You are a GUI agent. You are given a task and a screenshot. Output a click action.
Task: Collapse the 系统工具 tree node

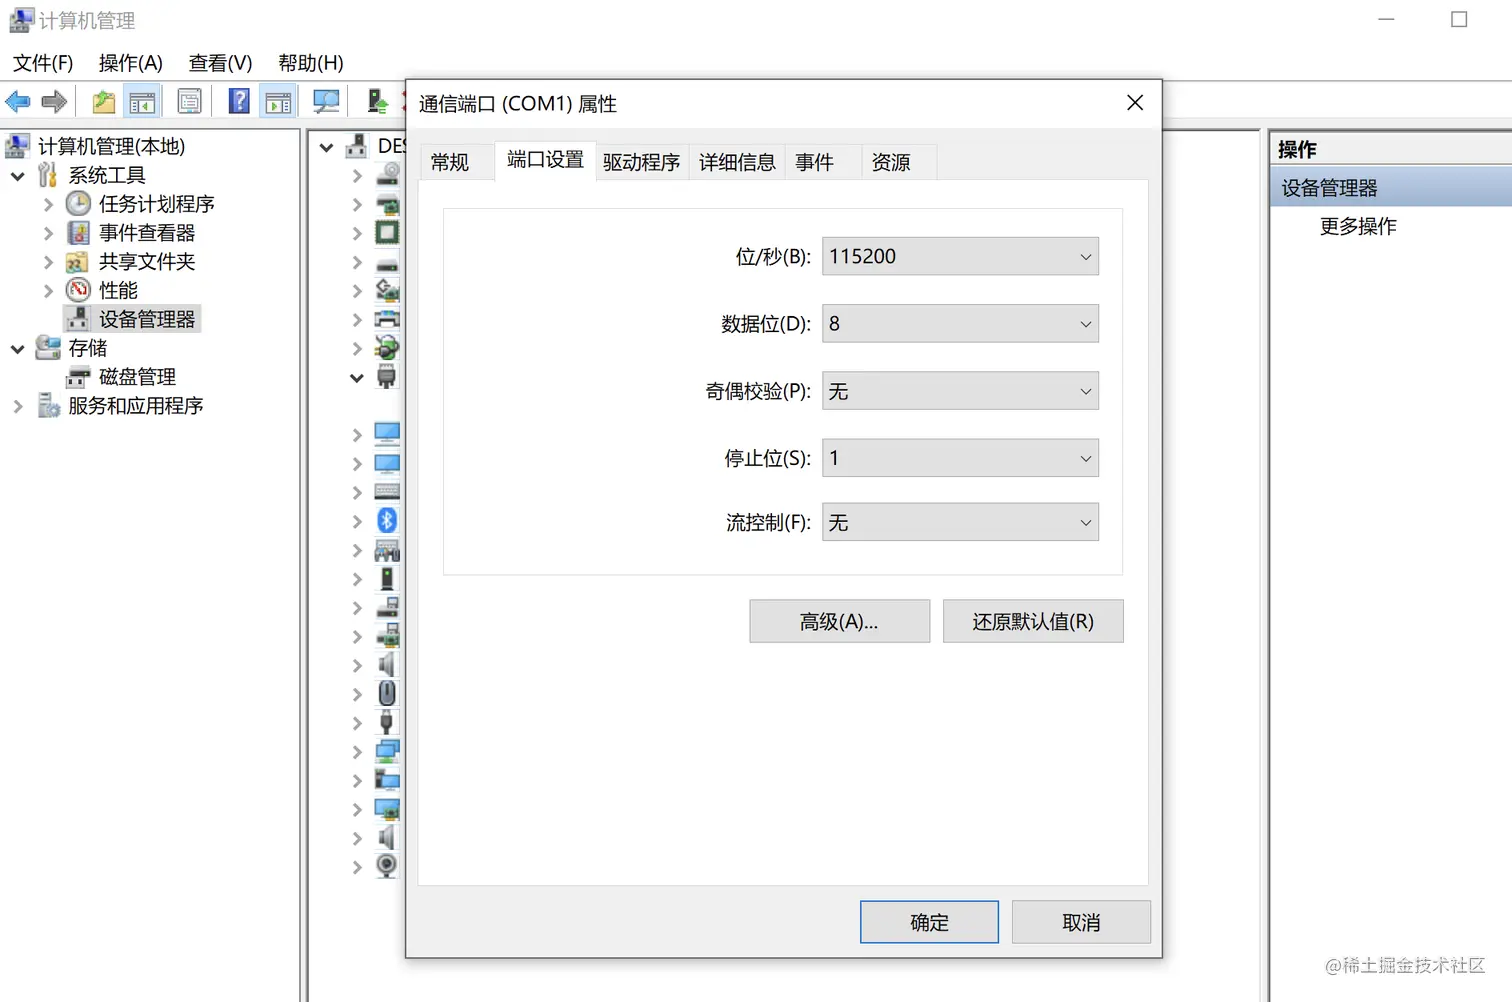(17, 176)
